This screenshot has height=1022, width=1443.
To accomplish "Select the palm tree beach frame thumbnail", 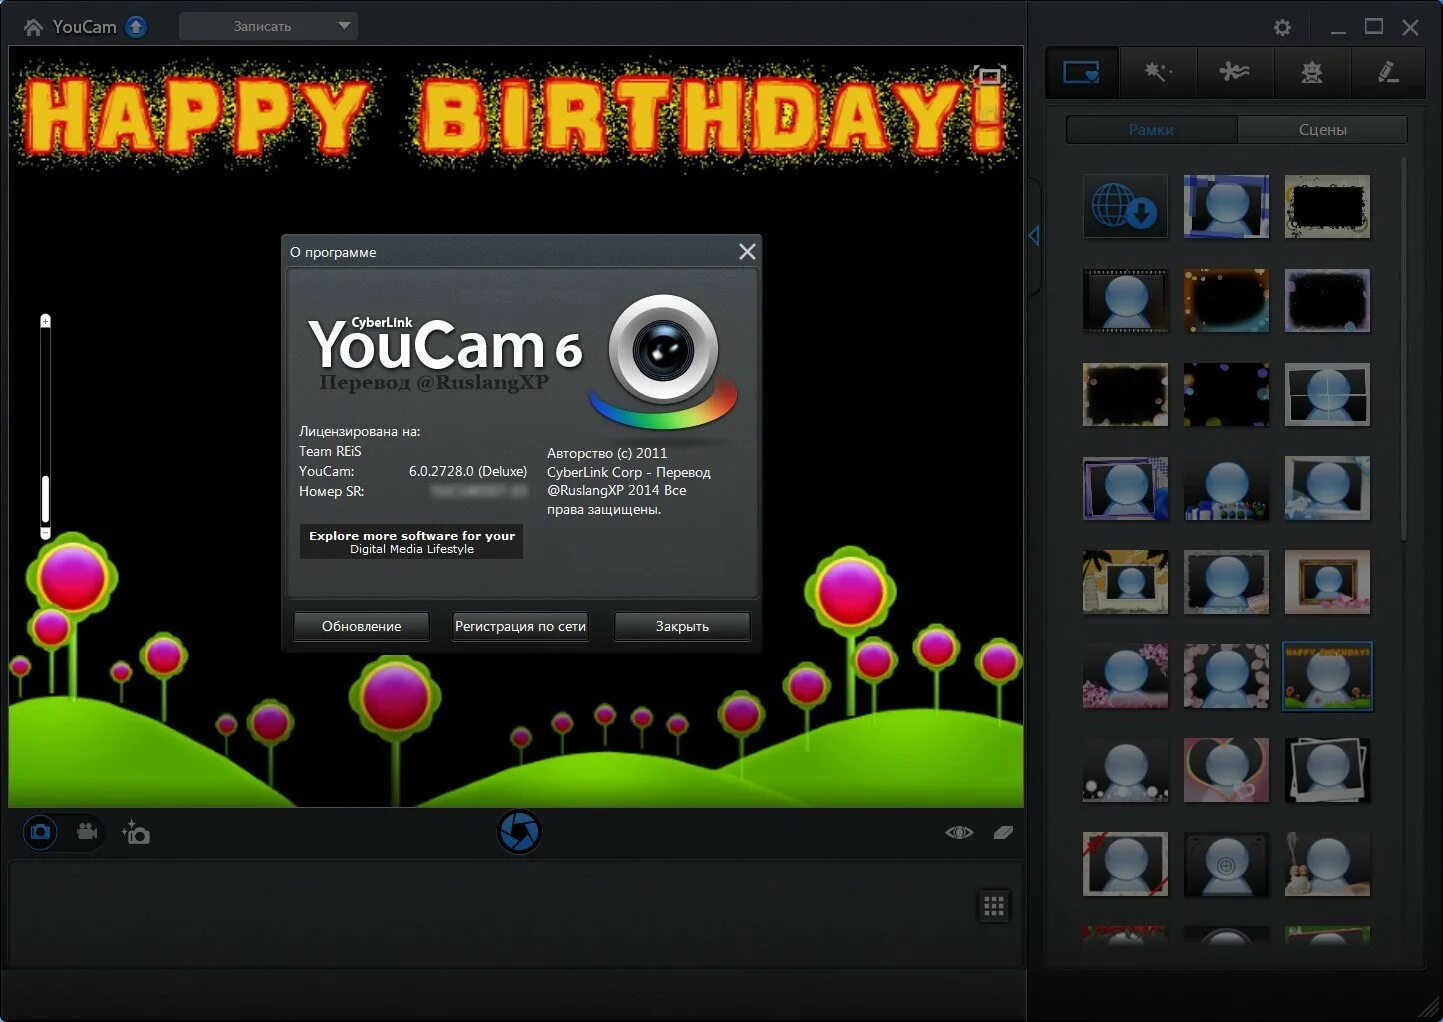I will pyautogui.click(x=1125, y=582).
